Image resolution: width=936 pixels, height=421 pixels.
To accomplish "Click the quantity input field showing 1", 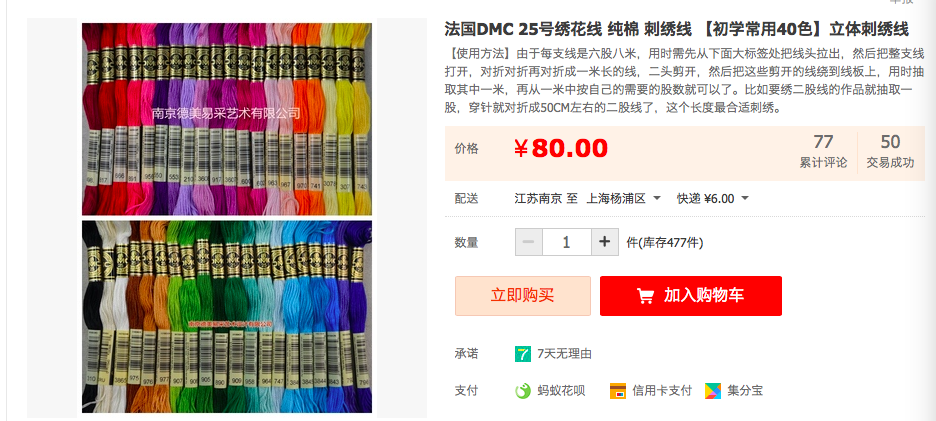I will pos(566,242).
